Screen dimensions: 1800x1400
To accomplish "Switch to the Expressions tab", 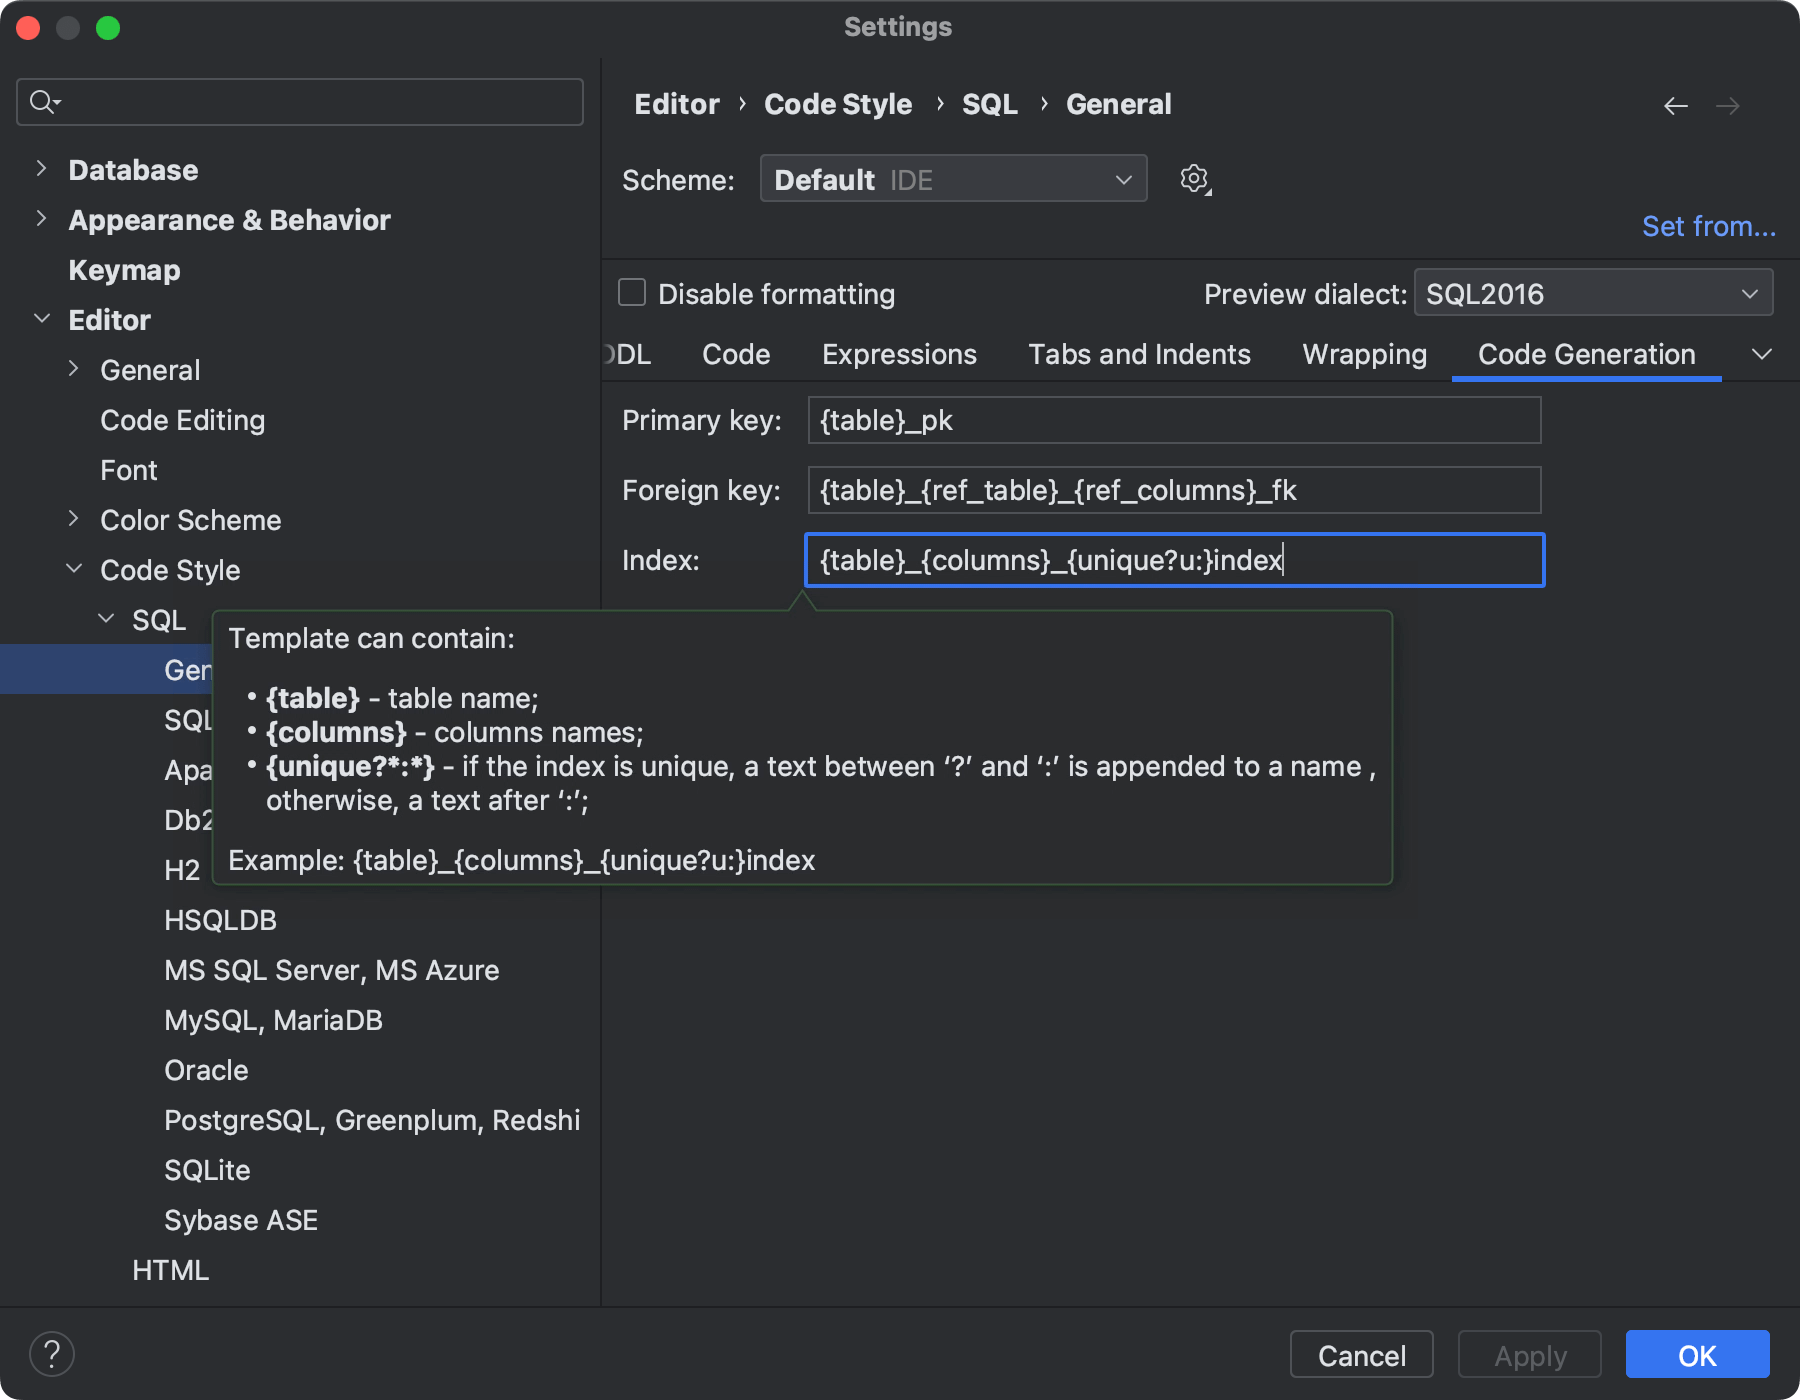I will click(x=898, y=354).
